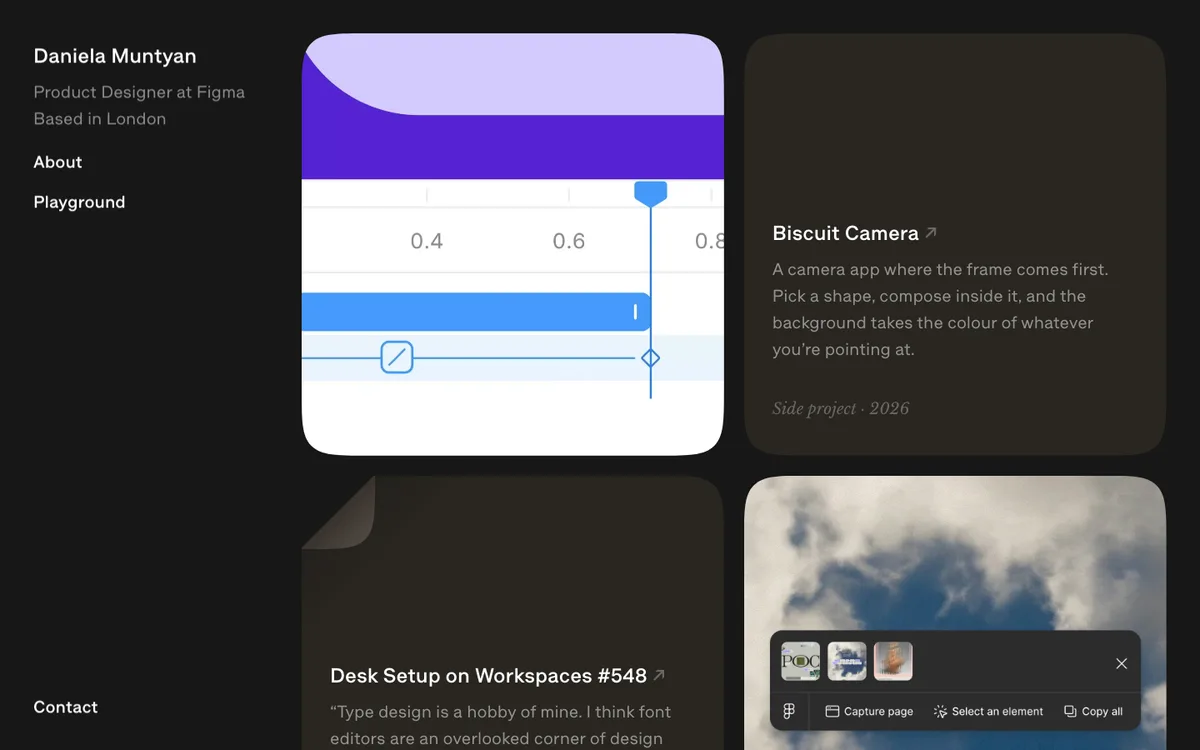Image resolution: width=1200 pixels, height=750 pixels.
Task: Click the peeled corner of Desk Setup card
Action: [x=340, y=512]
